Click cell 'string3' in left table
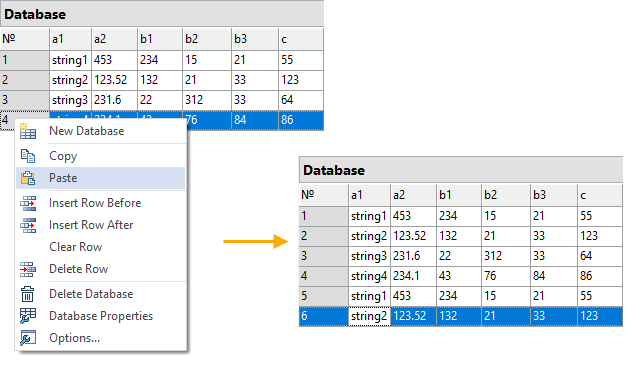The width and height of the screenshot is (629, 365). point(71,100)
